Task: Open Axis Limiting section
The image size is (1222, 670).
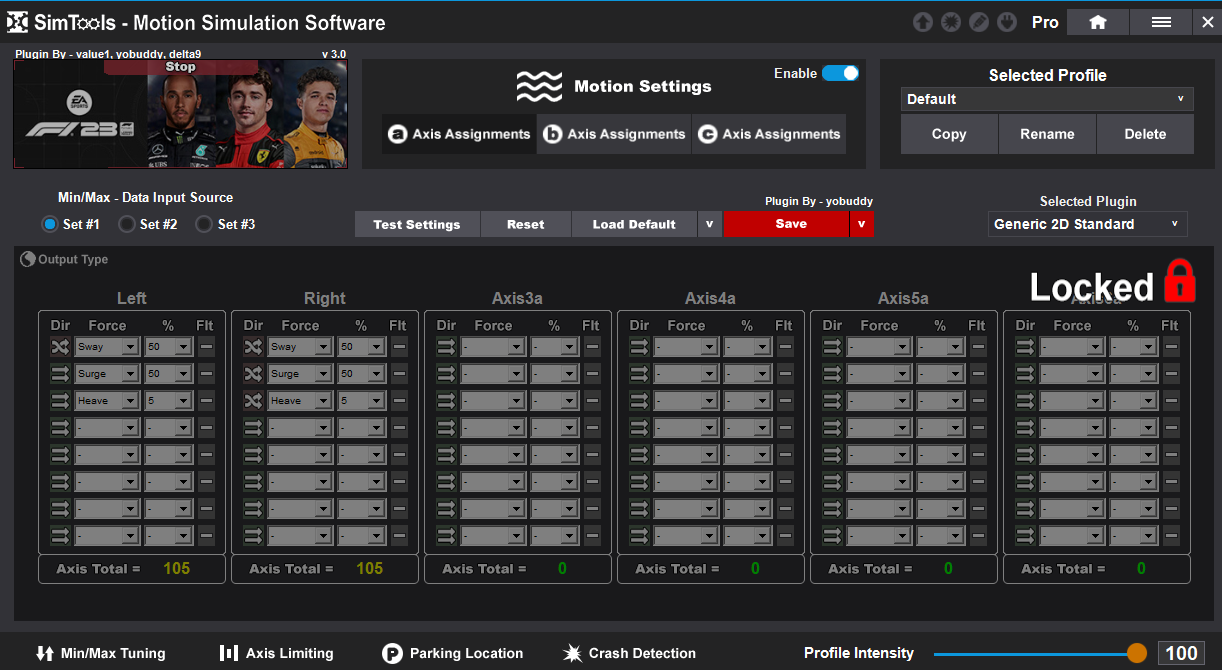Action: (276, 653)
